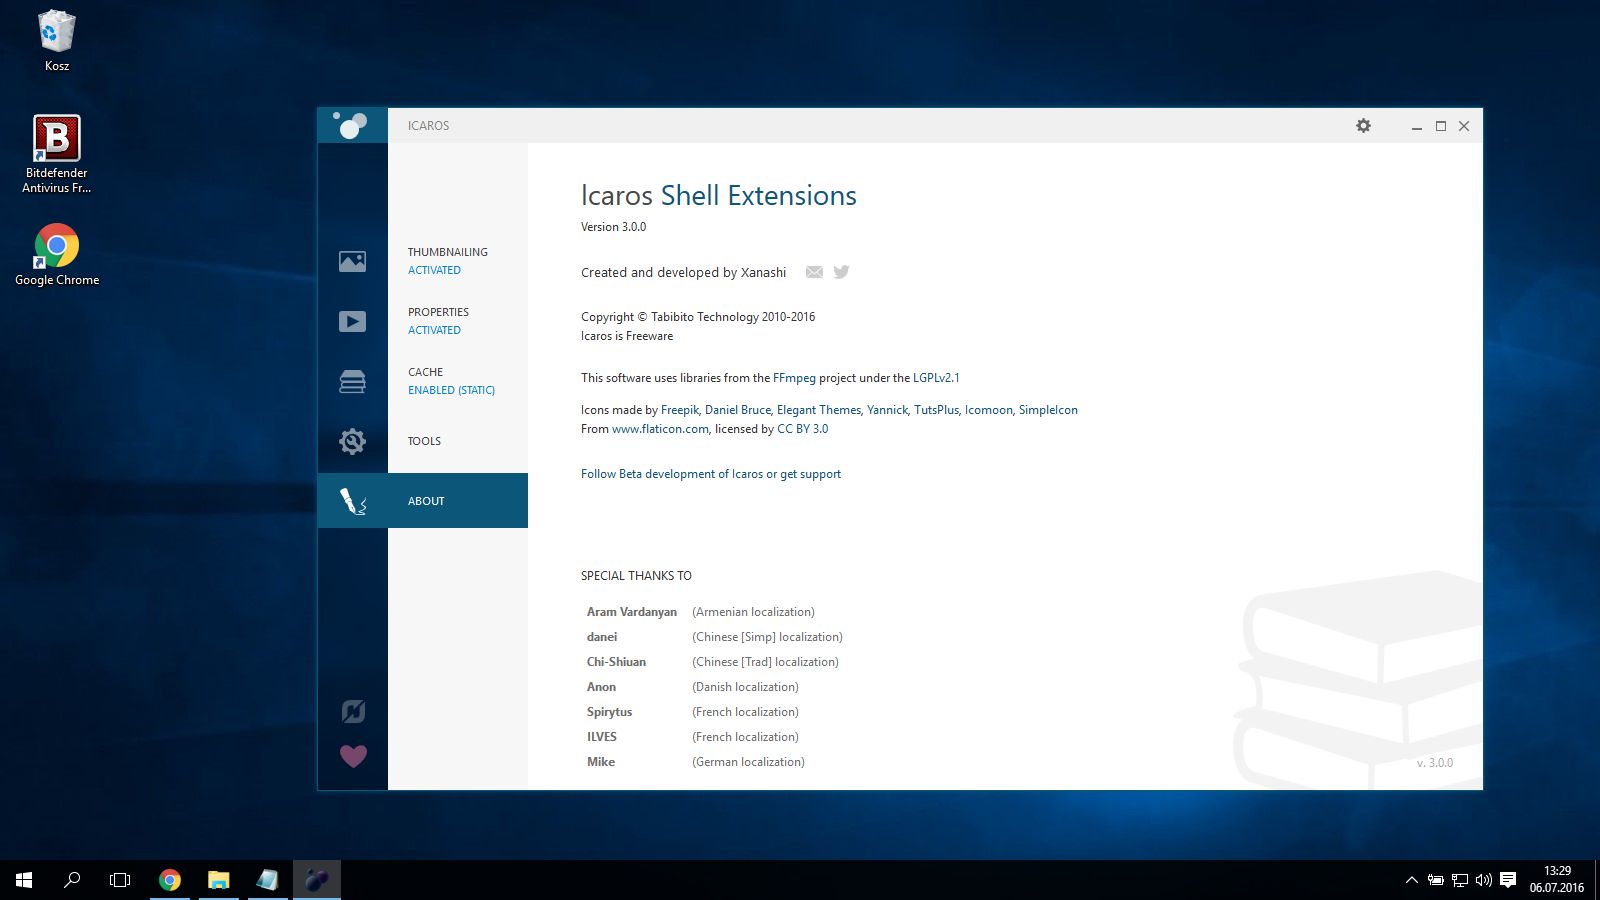
Task: Open the Elegant Themes link
Action: 819,410
